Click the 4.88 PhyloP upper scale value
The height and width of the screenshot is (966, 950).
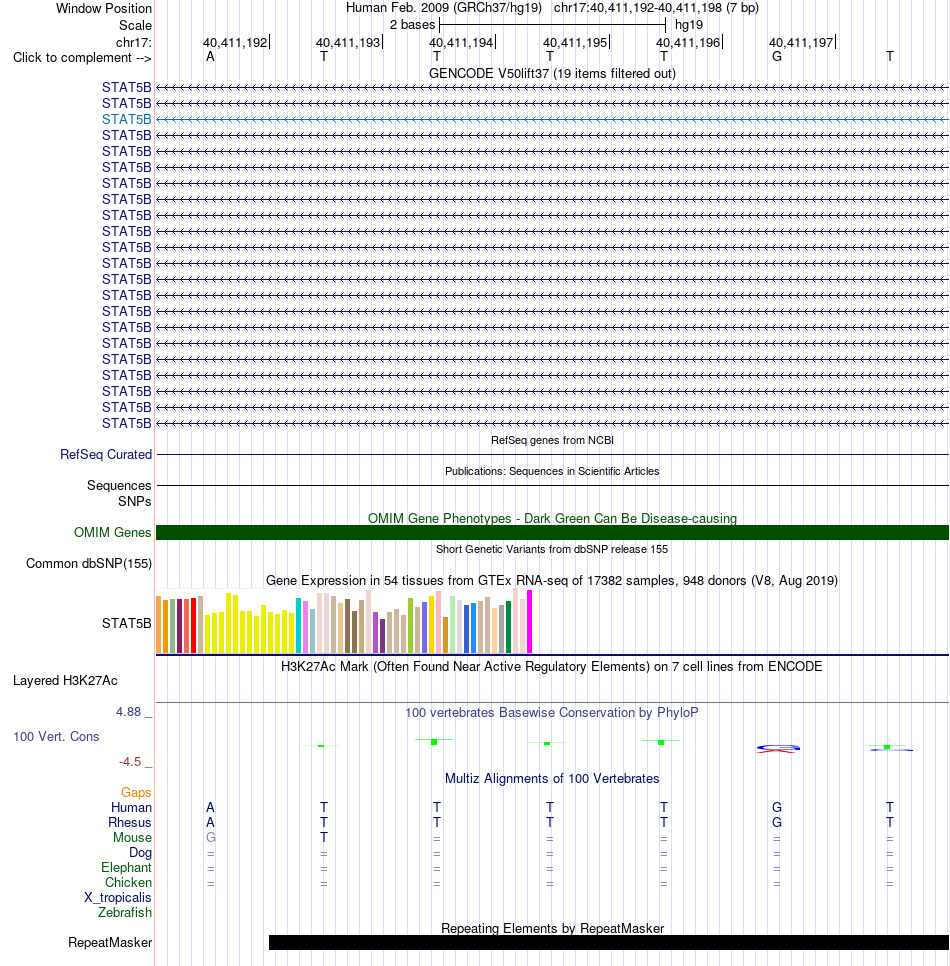tap(129, 712)
